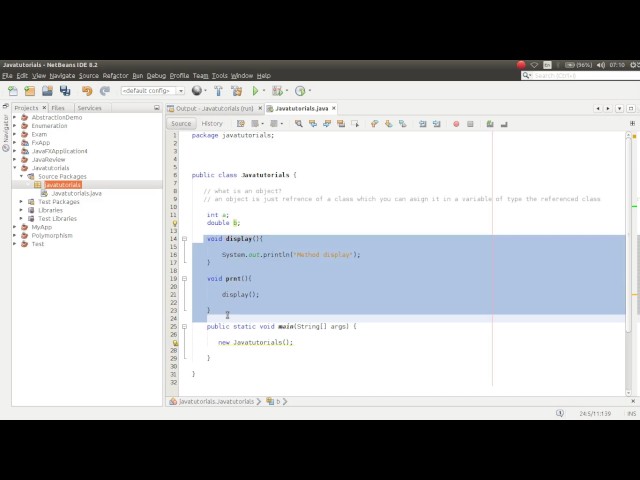Switch to the Services tab
The width and height of the screenshot is (640, 480).
coord(89,108)
